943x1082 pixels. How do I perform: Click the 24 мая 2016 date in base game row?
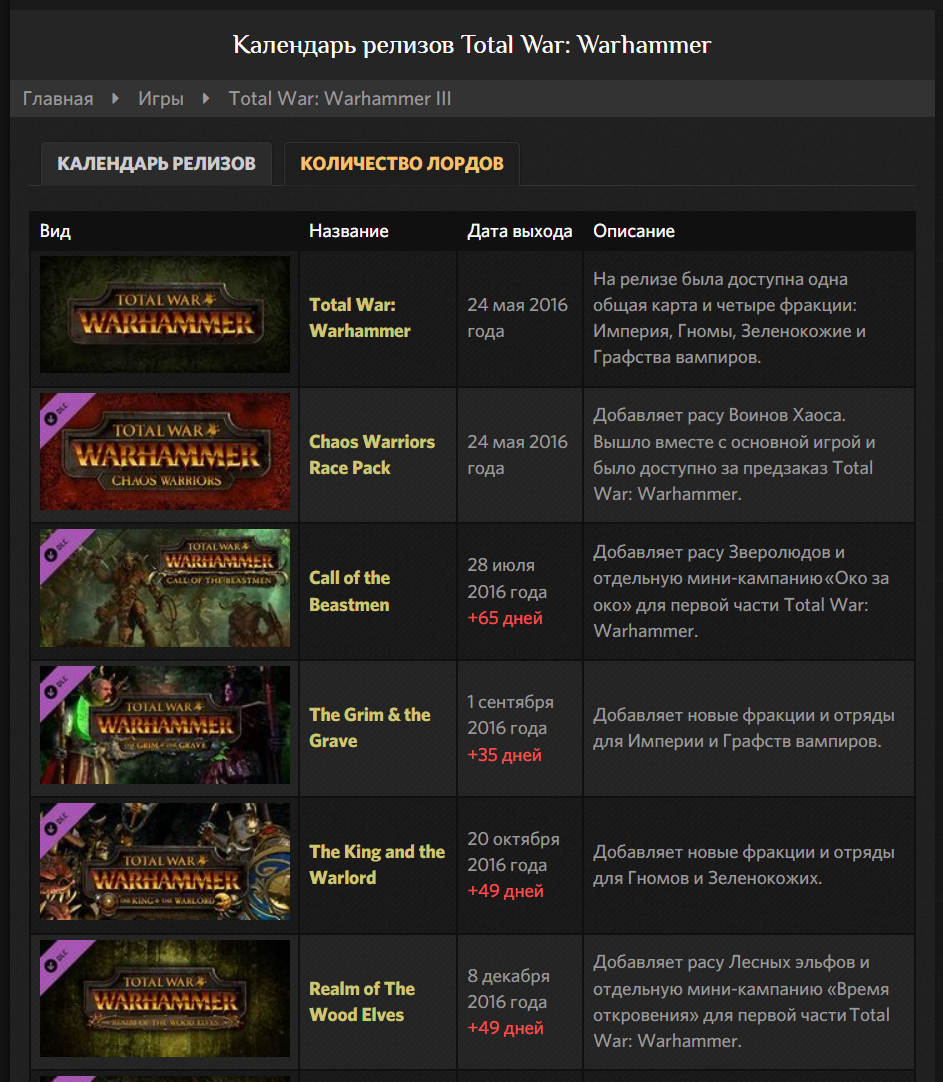tap(517, 317)
